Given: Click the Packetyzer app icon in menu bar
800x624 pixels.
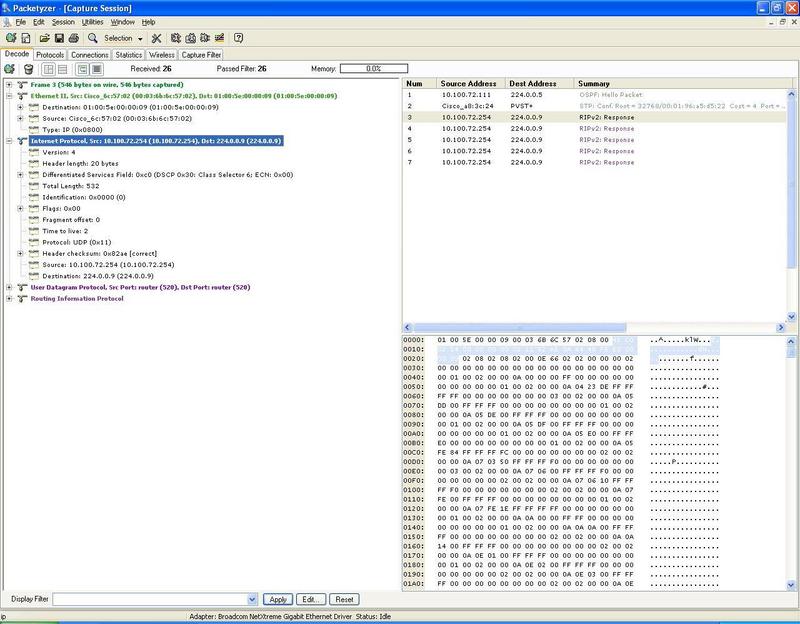Looking at the screenshot, I should coord(7,22).
